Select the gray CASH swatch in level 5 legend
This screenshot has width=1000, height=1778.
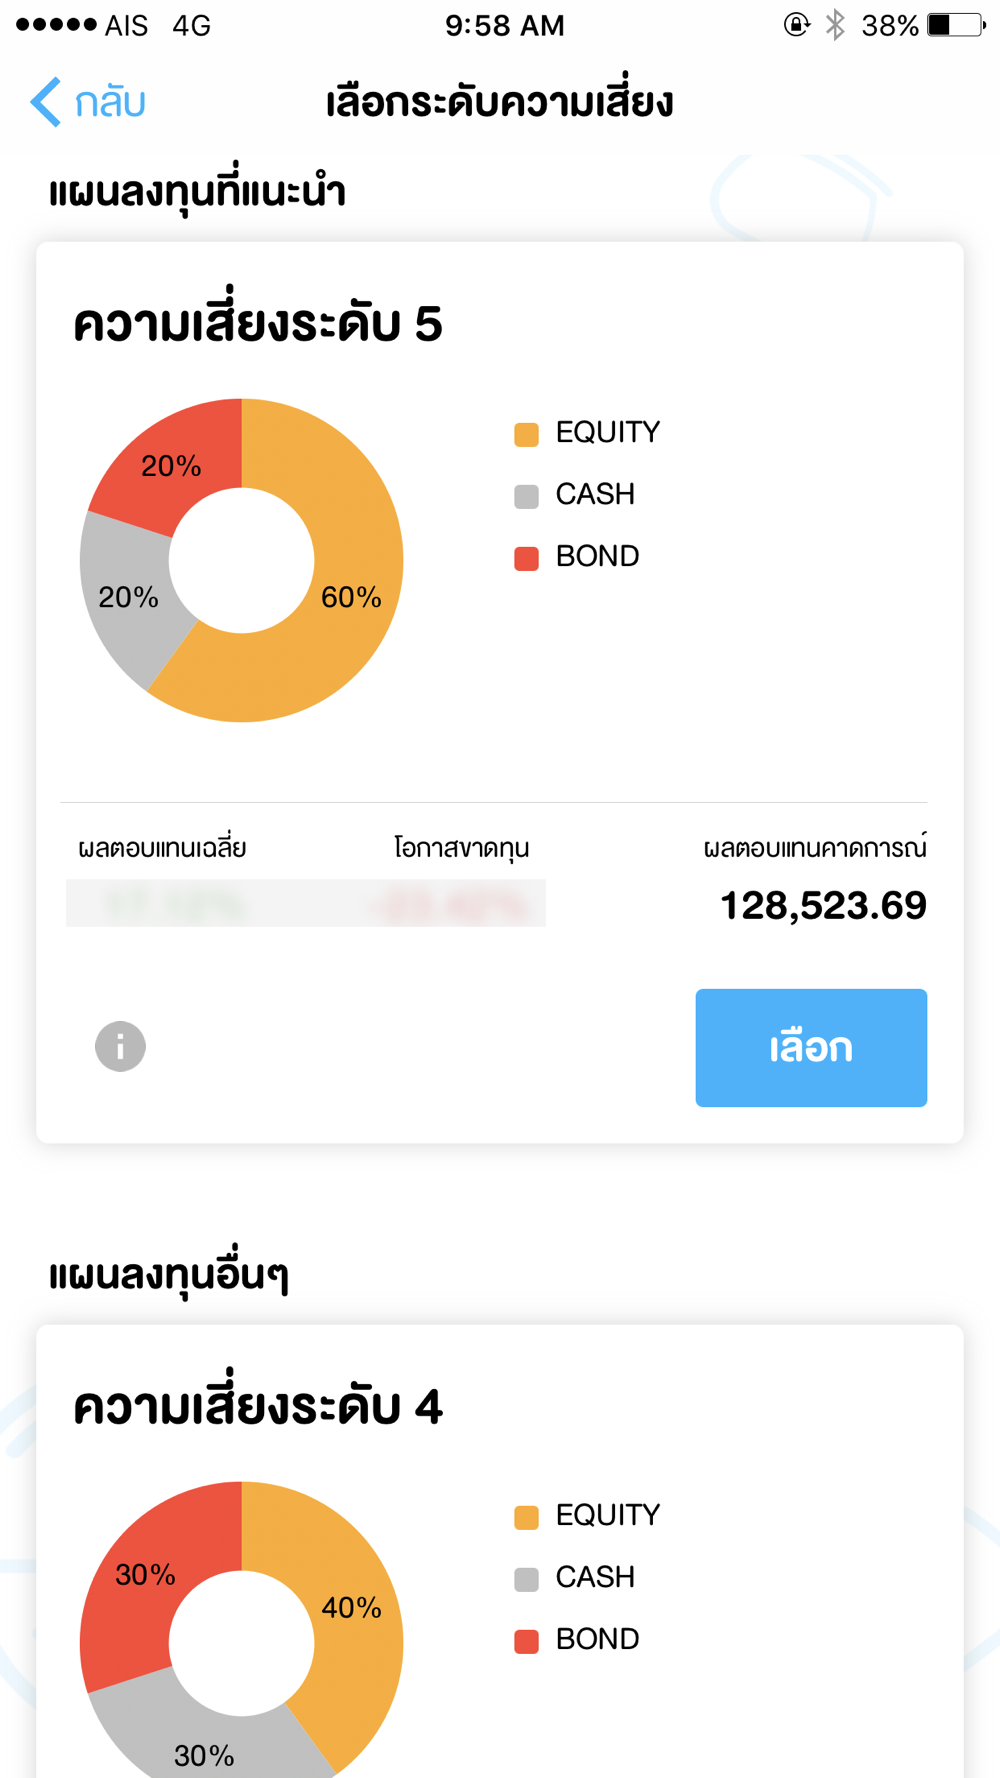click(x=526, y=496)
